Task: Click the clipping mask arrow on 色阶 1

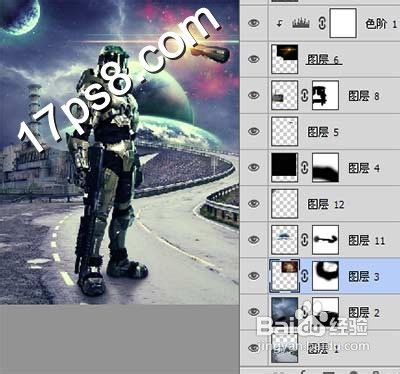Action: tap(280, 24)
